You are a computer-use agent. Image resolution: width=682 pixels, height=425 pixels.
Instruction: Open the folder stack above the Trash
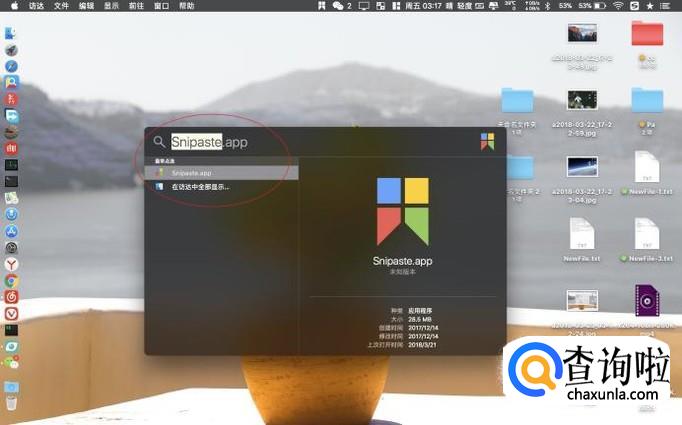11,386
